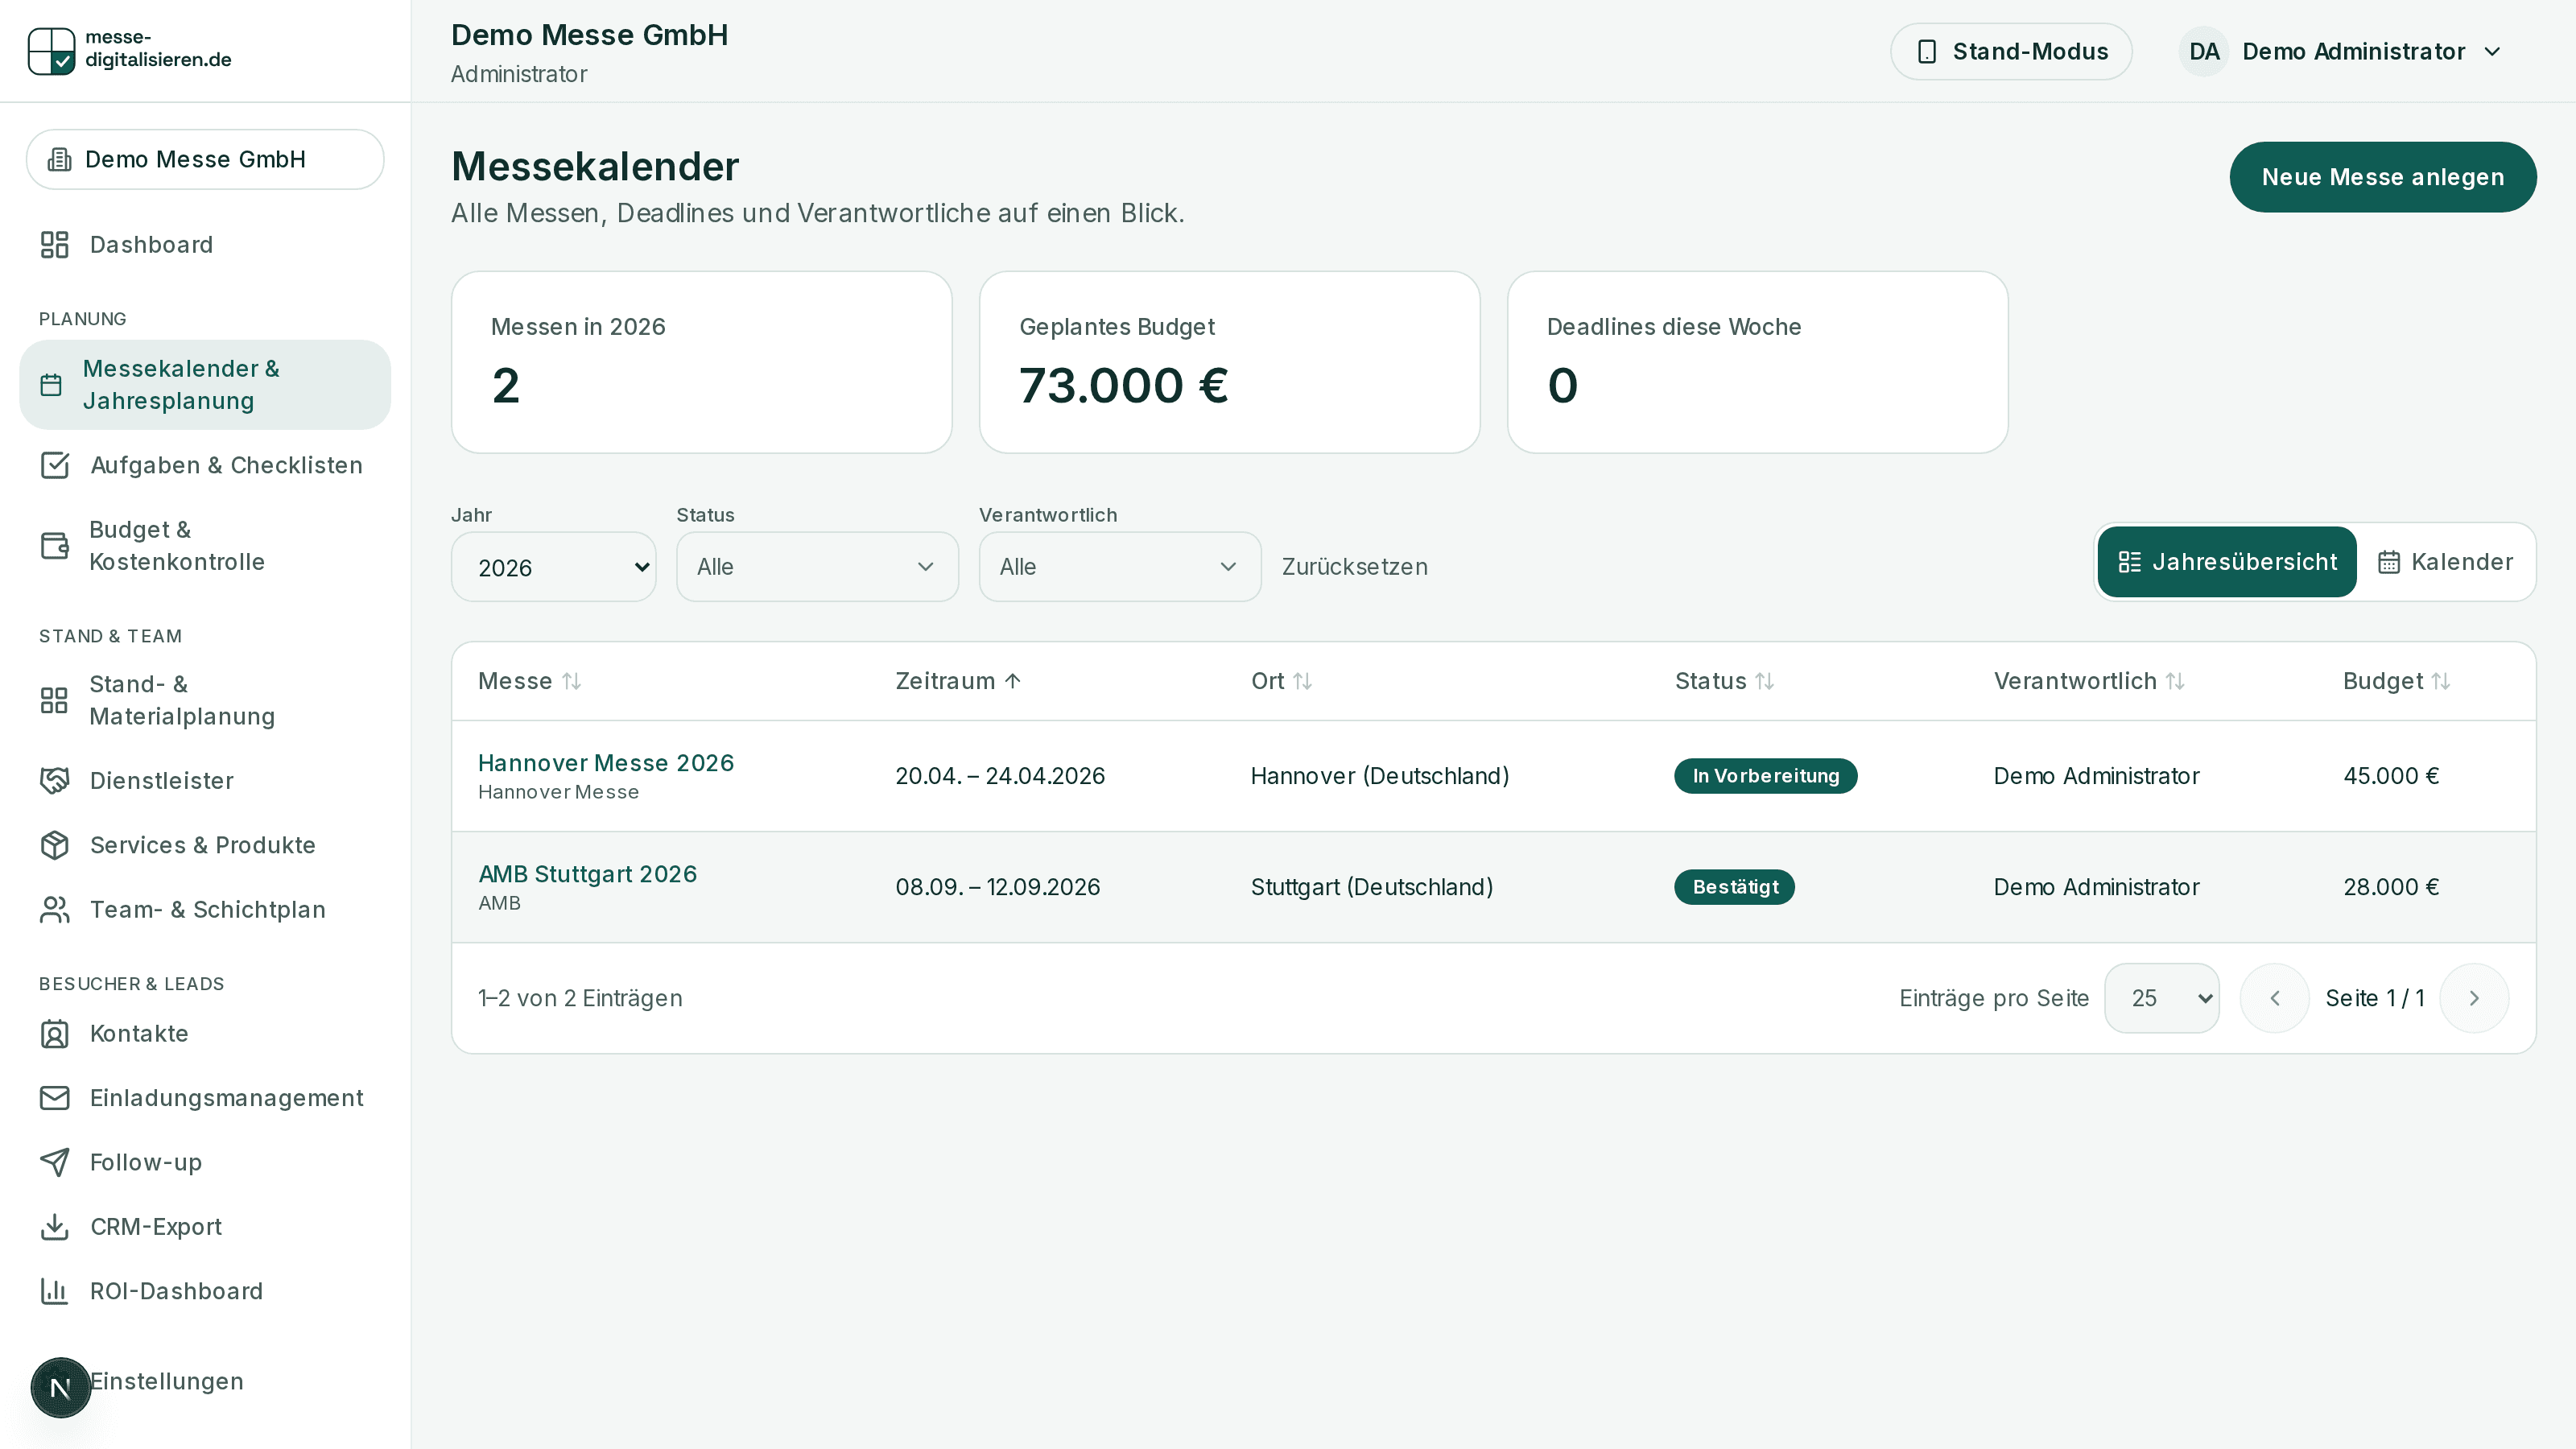Click the Einladungsmanagement envelope icon

pos(55,1098)
